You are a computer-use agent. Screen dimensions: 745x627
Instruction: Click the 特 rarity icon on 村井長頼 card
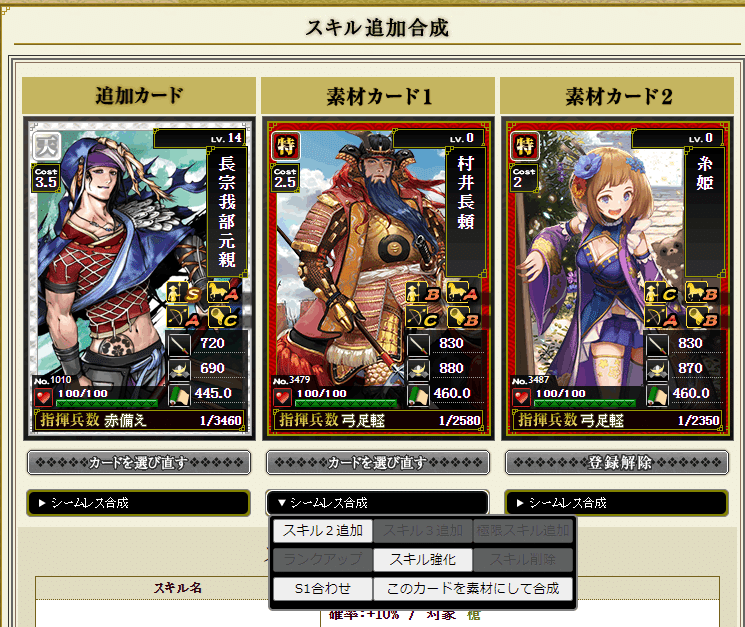click(x=286, y=146)
